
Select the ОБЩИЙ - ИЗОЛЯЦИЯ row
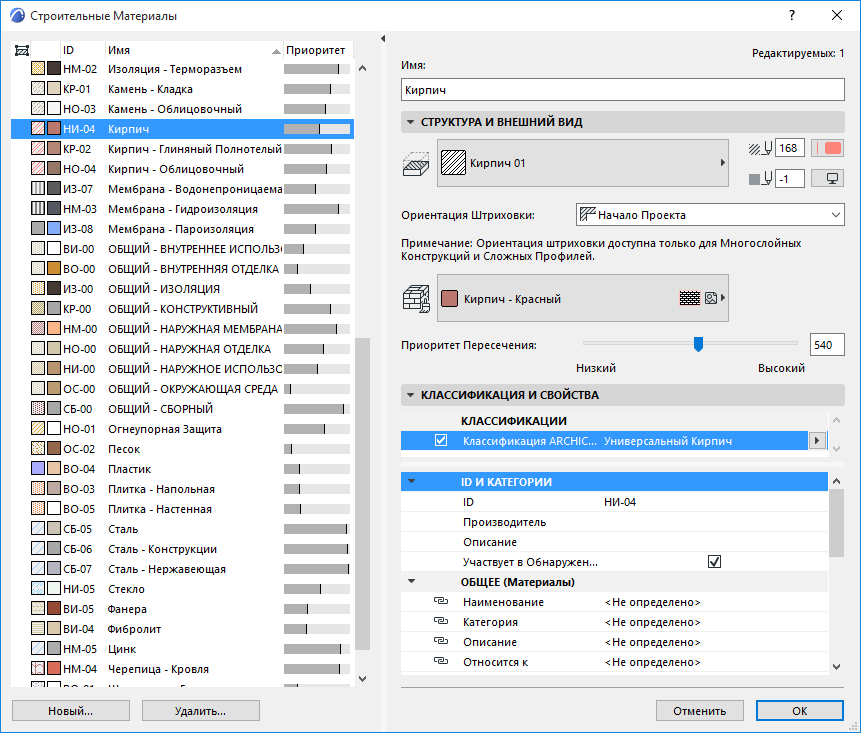coord(182,289)
